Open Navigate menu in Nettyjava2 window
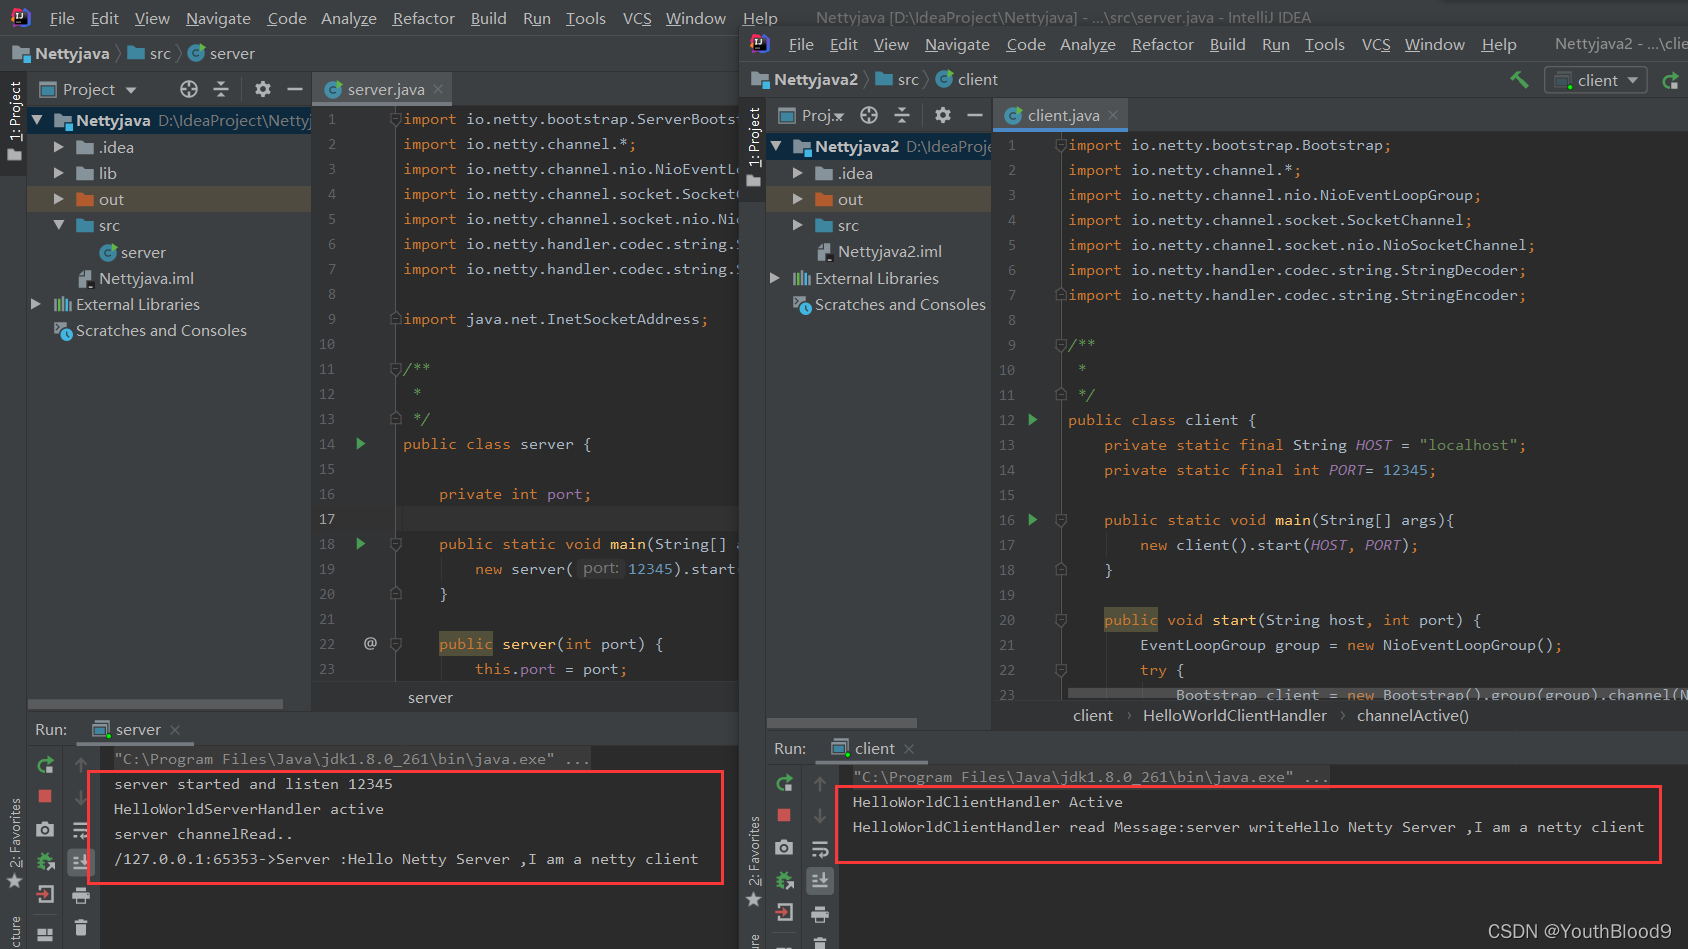This screenshot has height=949, width=1688. tap(957, 44)
